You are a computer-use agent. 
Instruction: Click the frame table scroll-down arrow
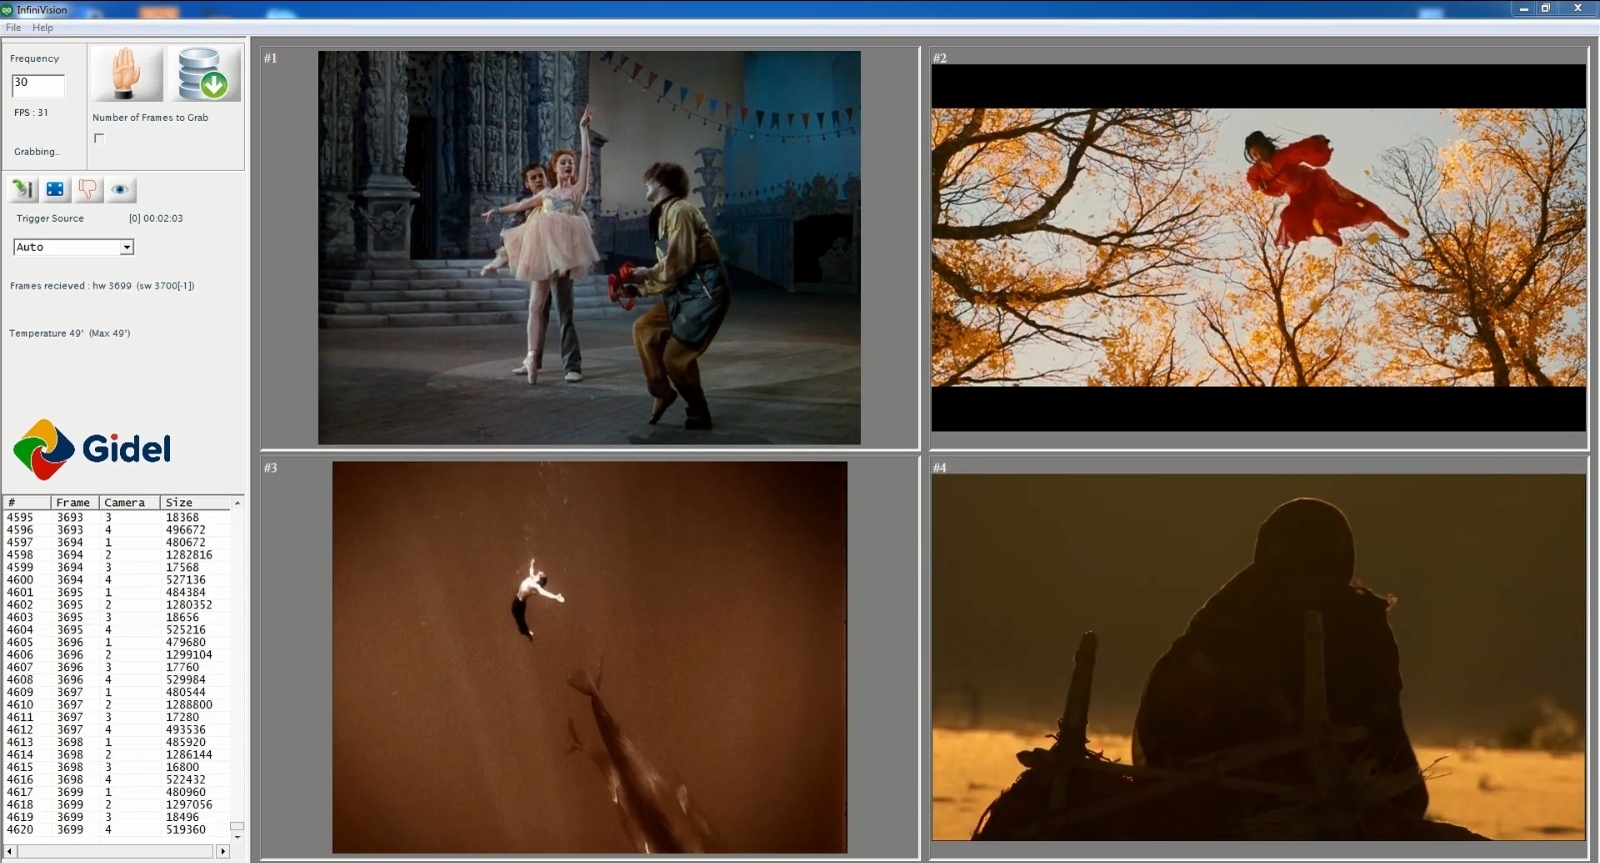click(x=237, y=837)
